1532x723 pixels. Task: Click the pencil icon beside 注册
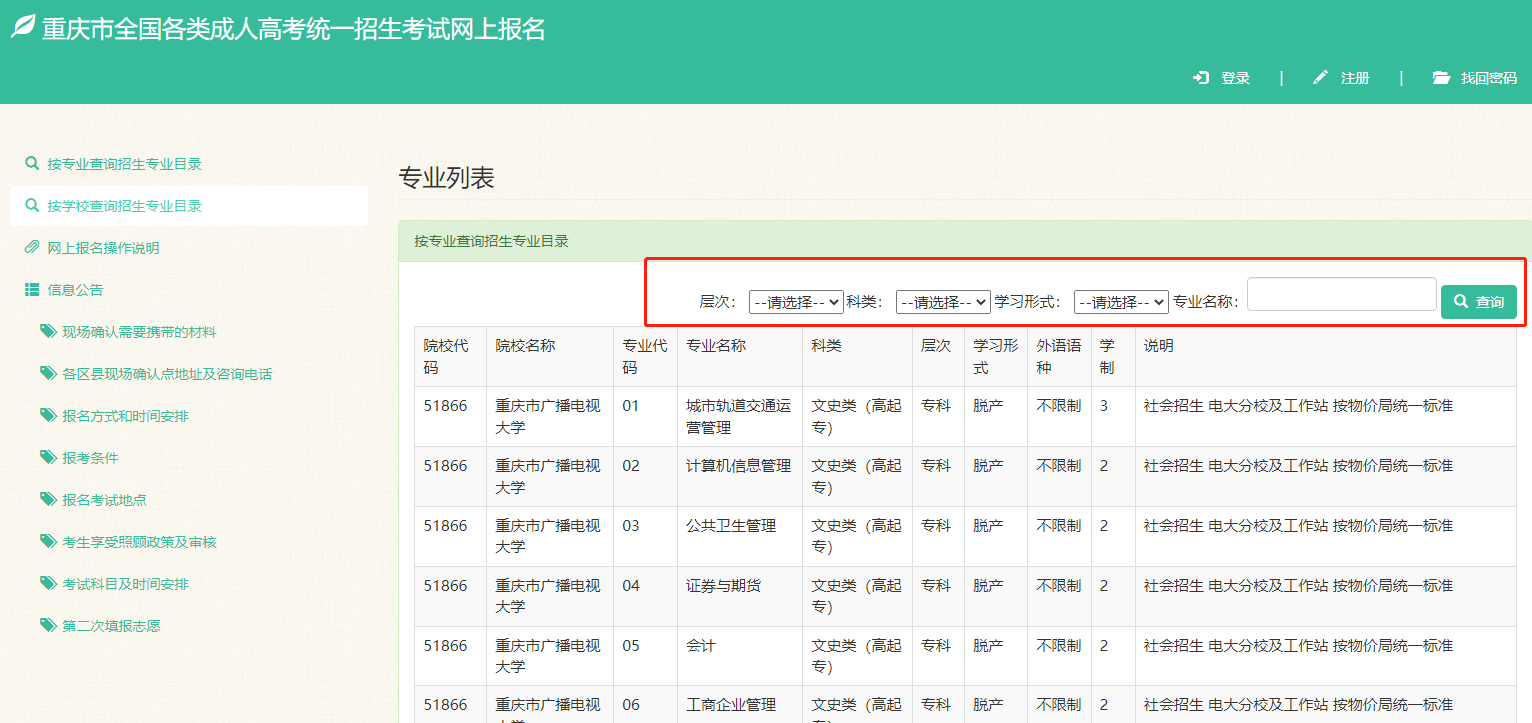pos(1320,78)
